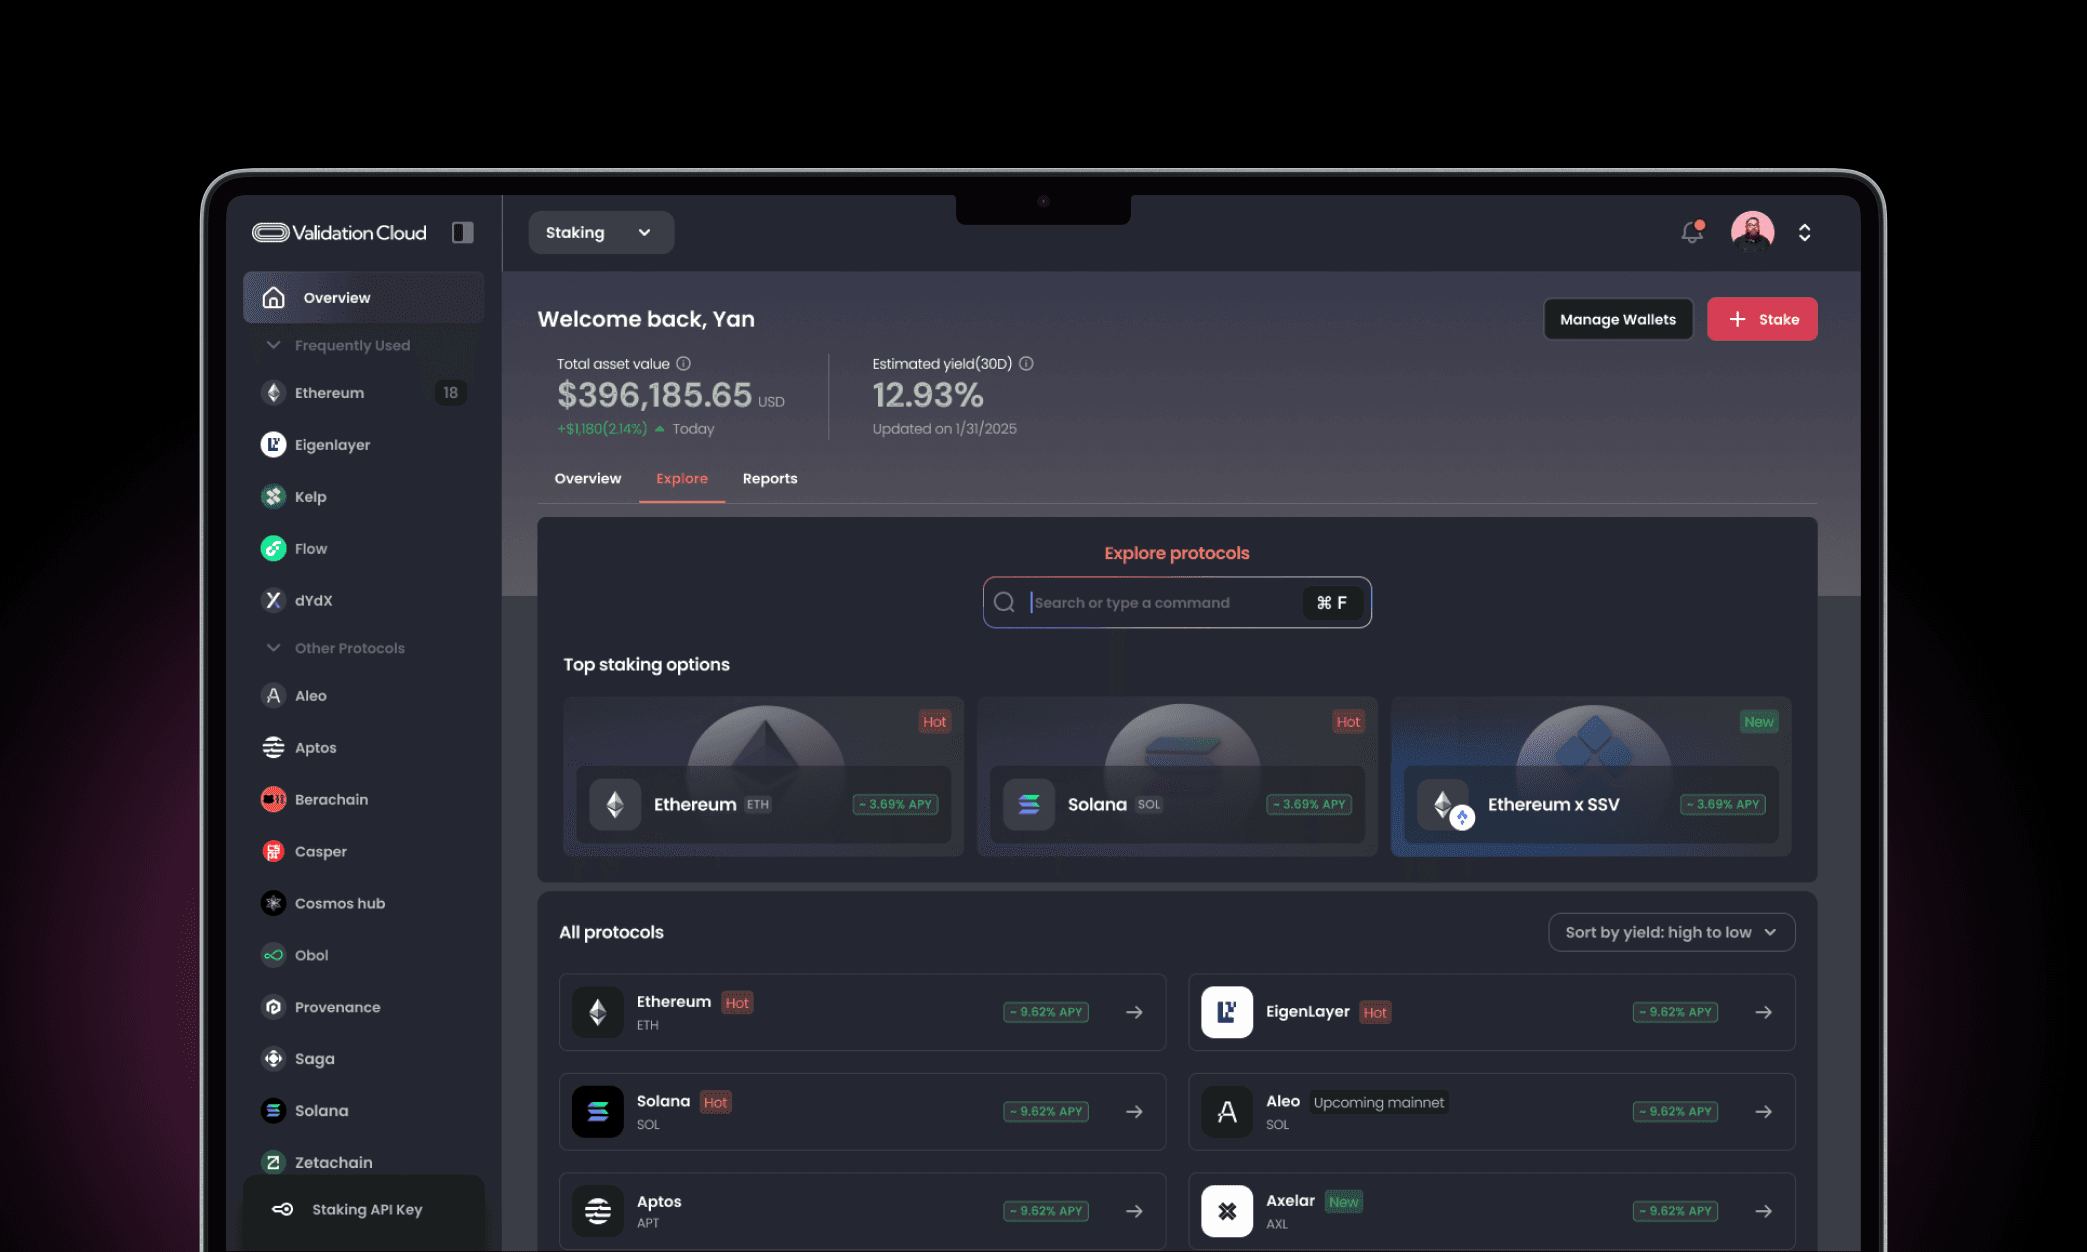Screen dimensions: 2087x1252
Task: Open Sort by yield dropdown
Action: coord(1671,932)
